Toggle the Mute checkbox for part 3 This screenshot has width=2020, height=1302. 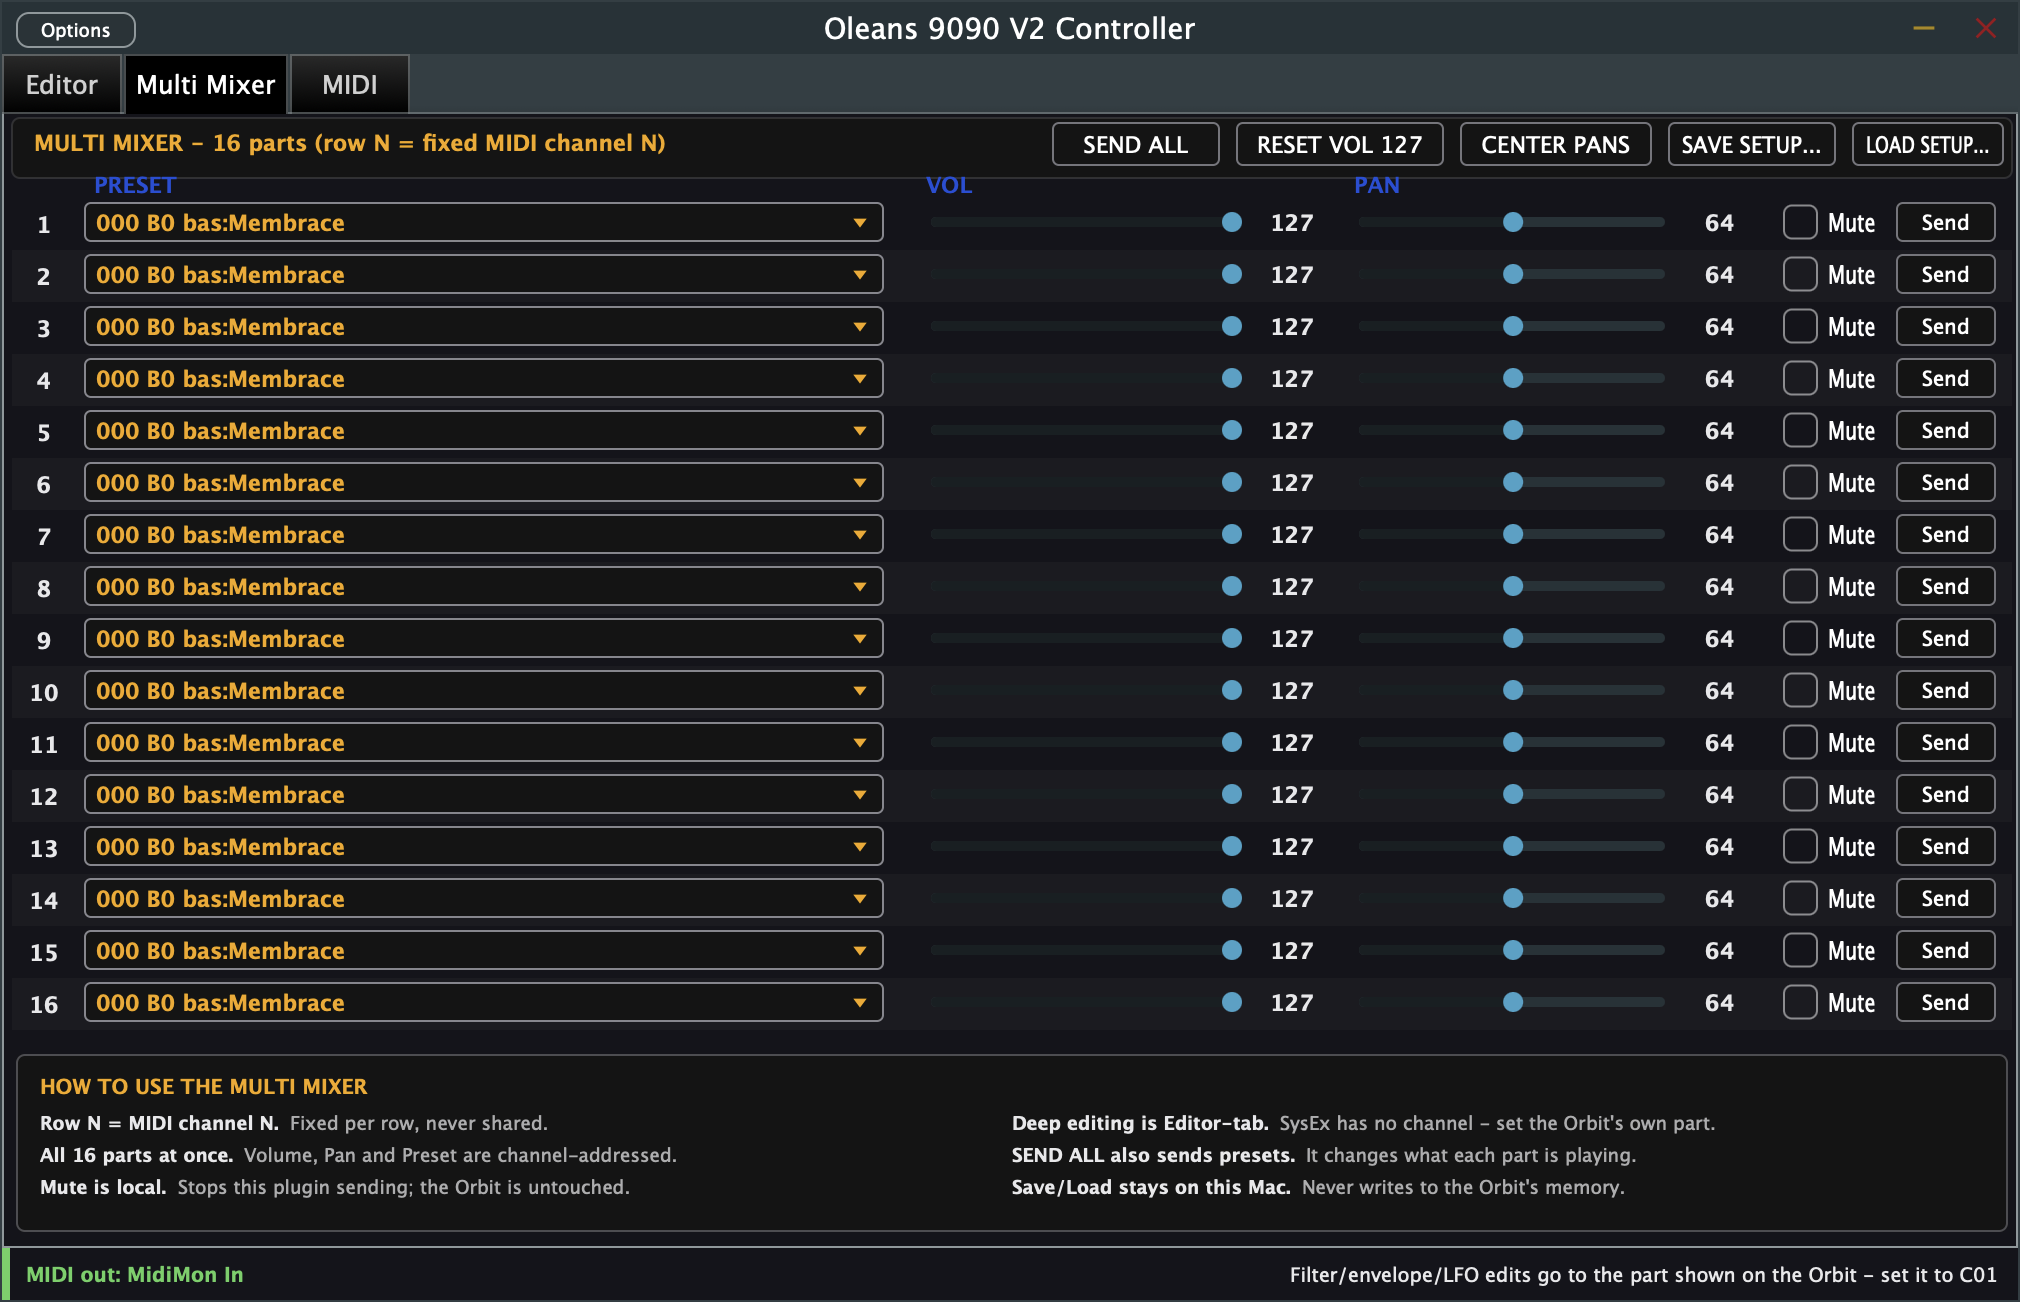point(1800,327)
